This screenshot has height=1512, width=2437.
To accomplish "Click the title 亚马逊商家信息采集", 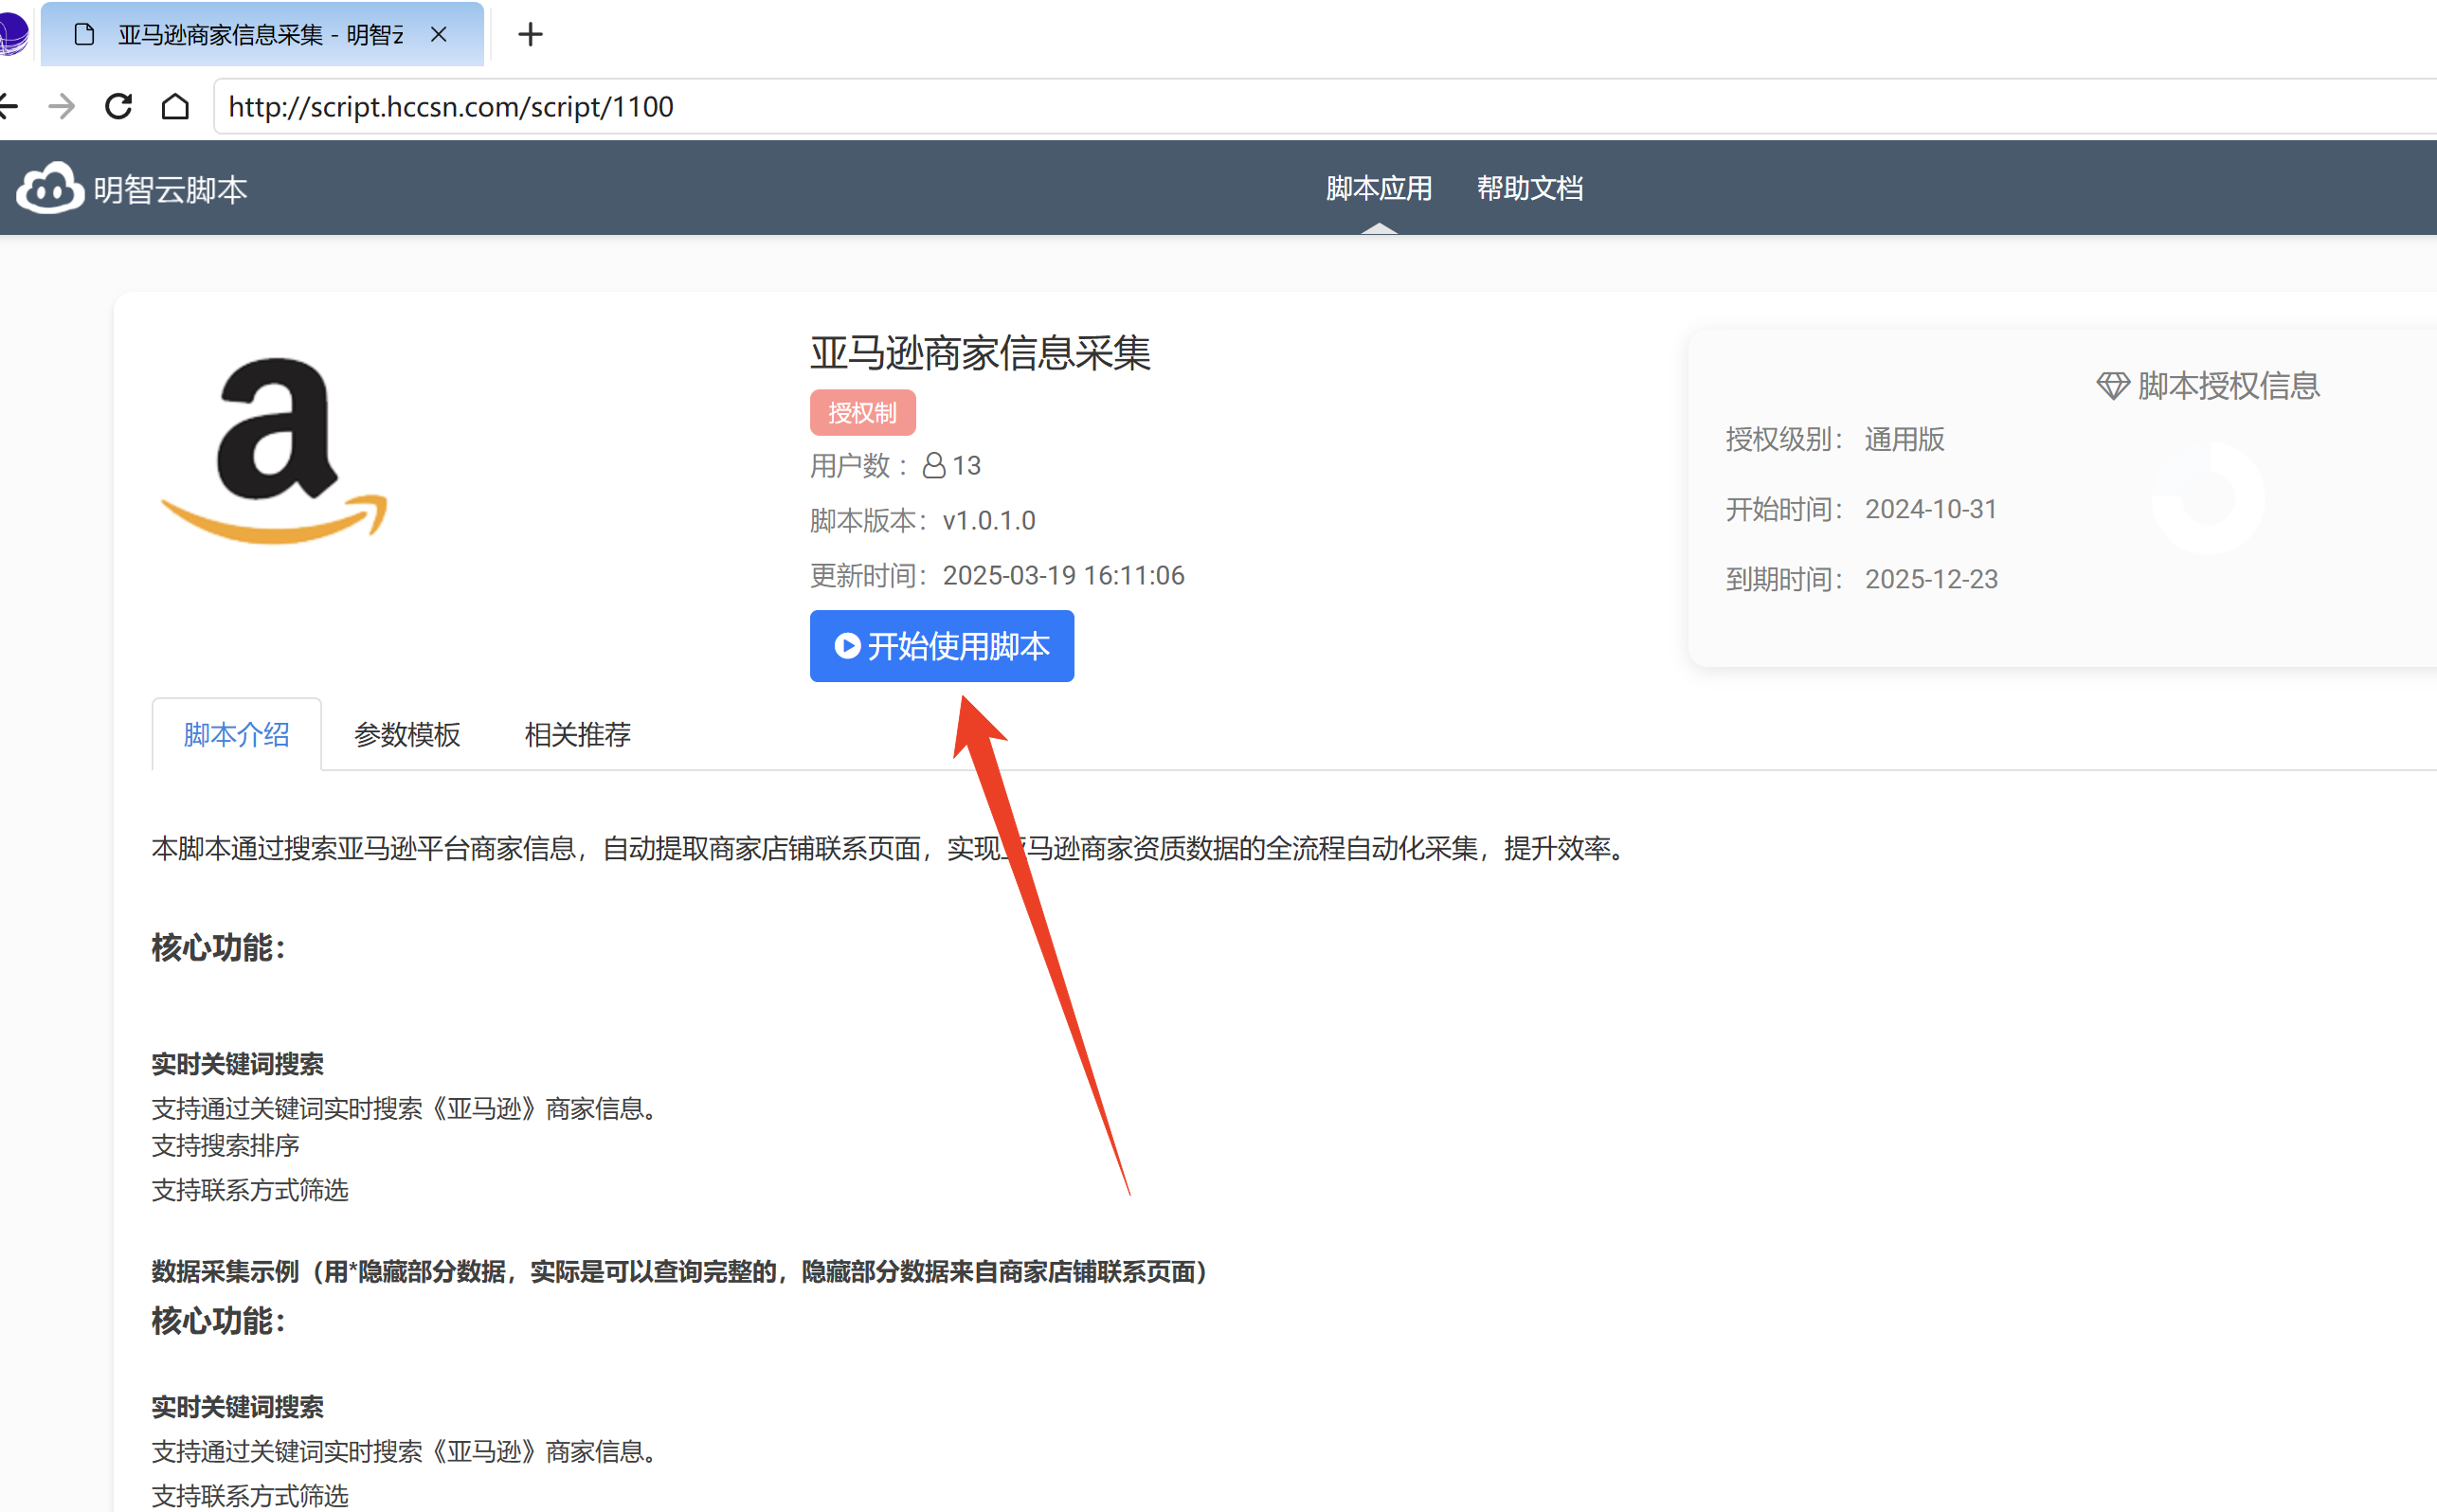I will tap(980, 354).
